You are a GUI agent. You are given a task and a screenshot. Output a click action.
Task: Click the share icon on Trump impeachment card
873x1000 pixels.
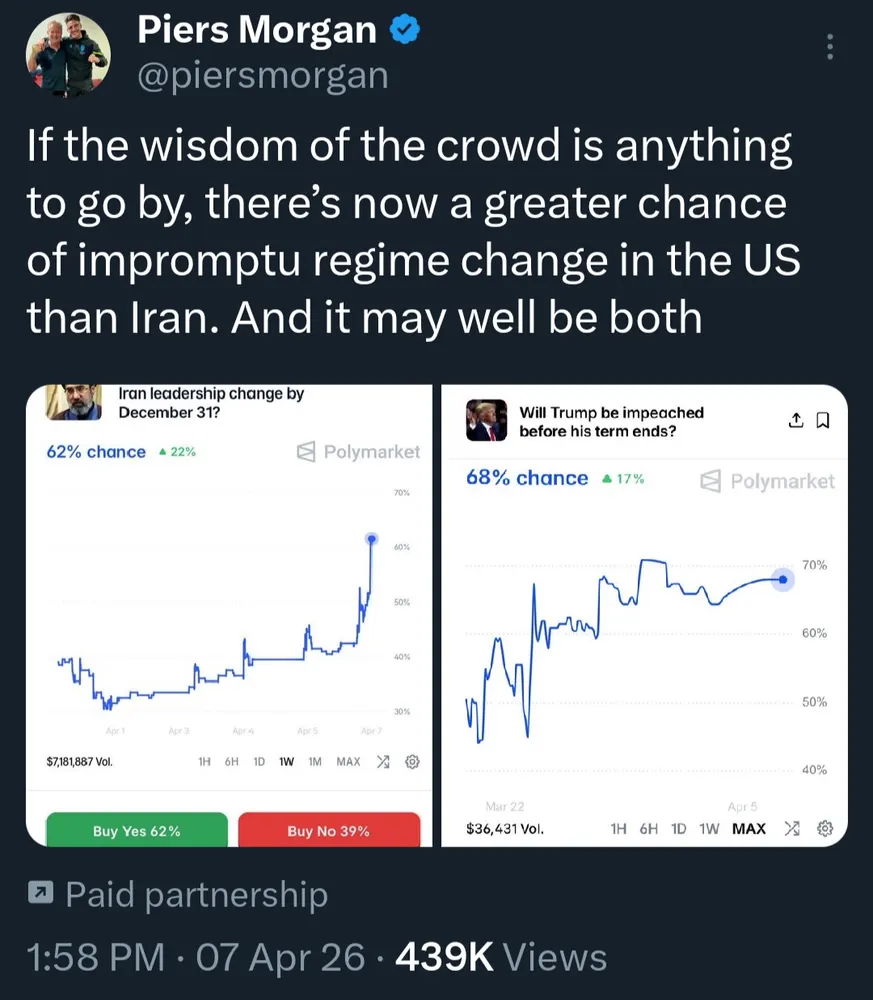click(796, 421)
